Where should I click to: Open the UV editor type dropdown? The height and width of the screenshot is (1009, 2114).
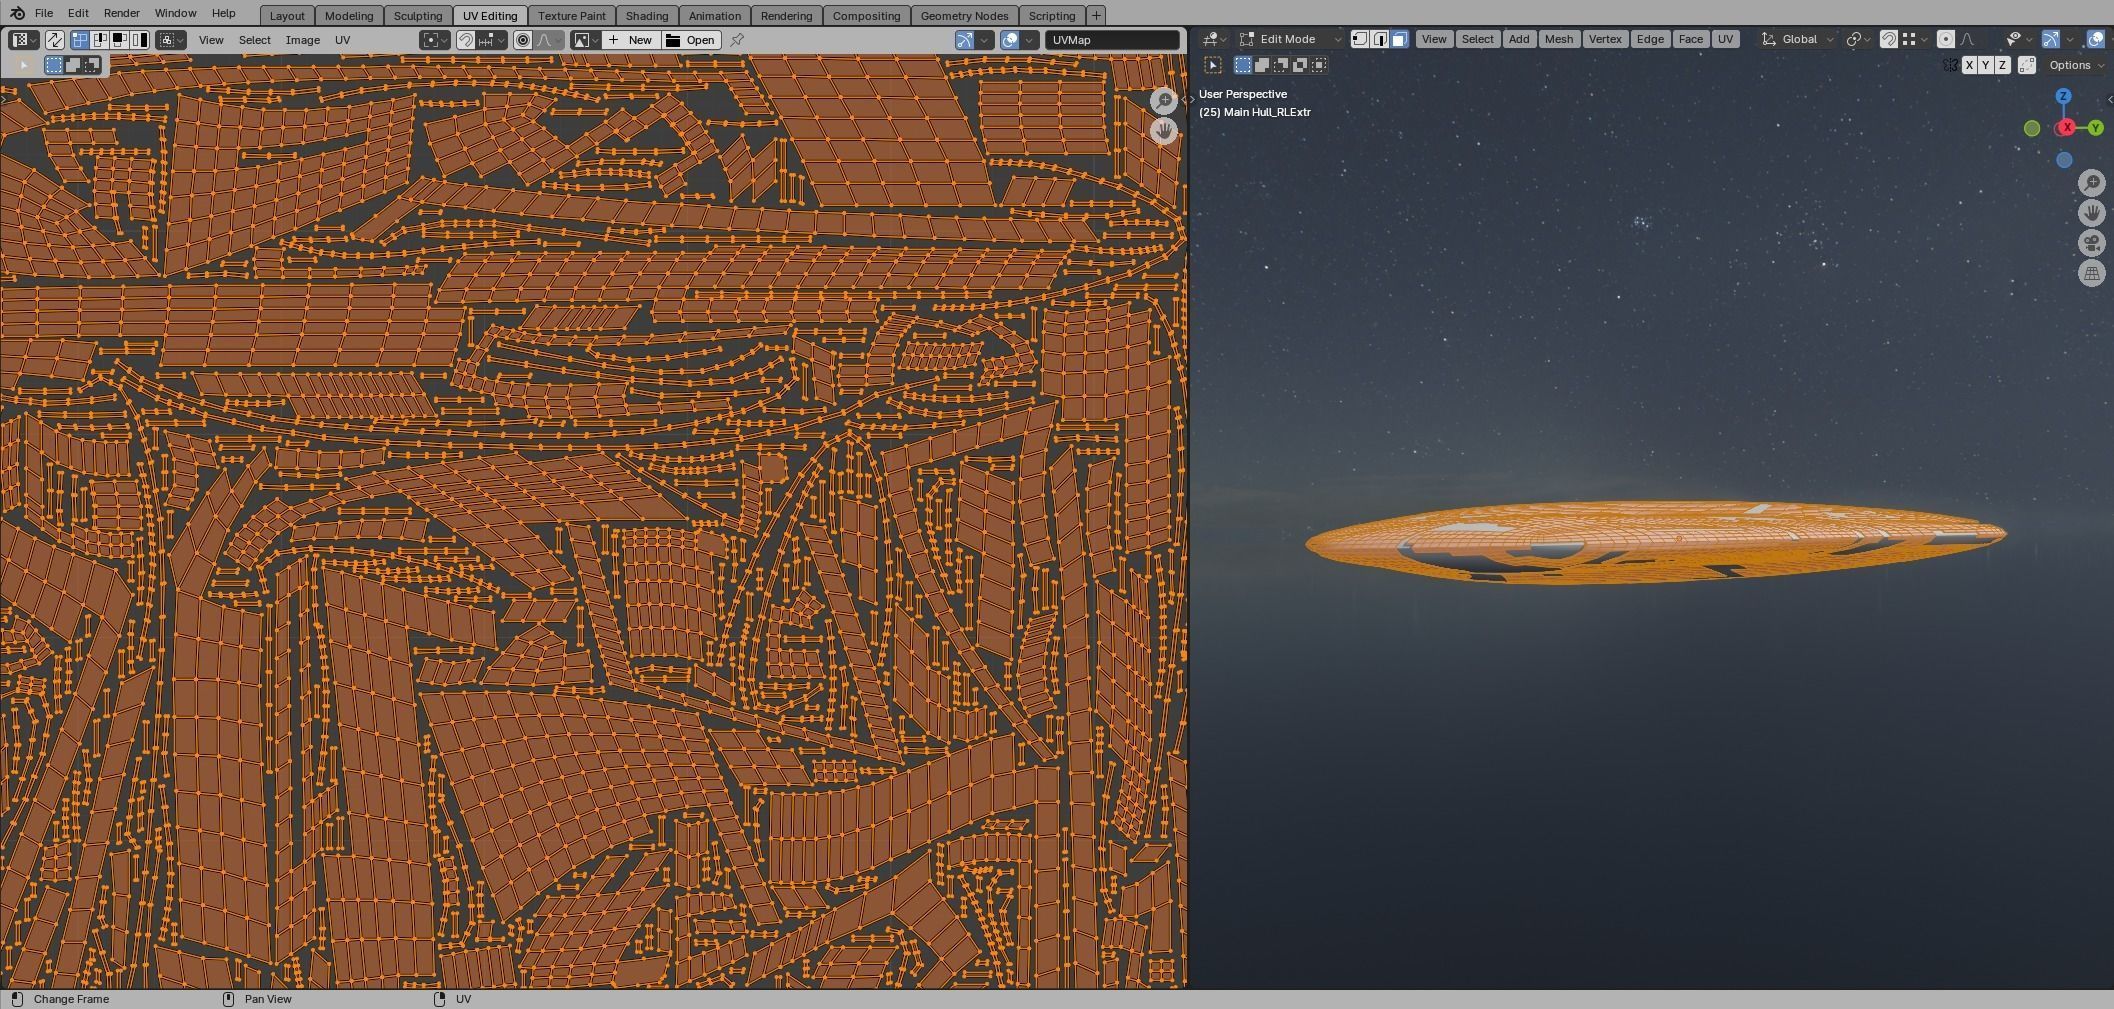click(24, 40)
